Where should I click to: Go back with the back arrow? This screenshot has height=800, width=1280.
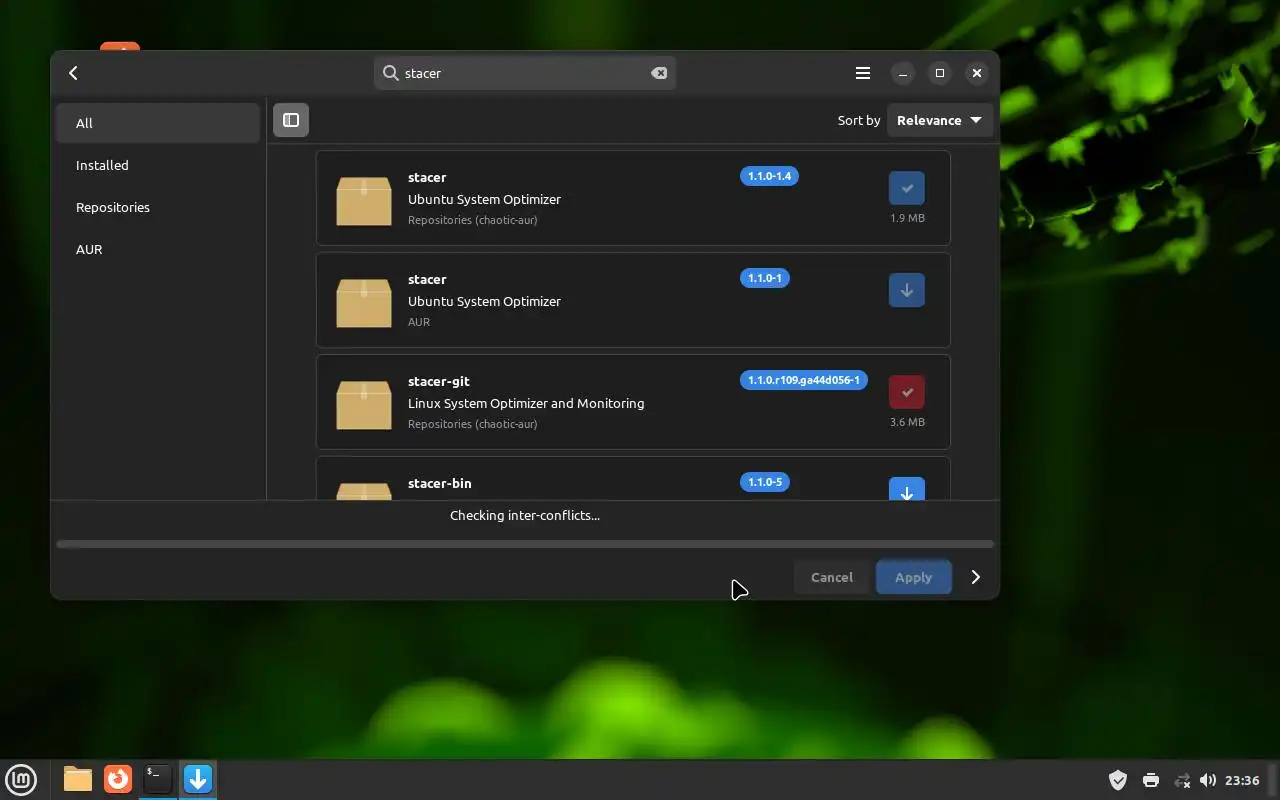click(x=73, y=73)
